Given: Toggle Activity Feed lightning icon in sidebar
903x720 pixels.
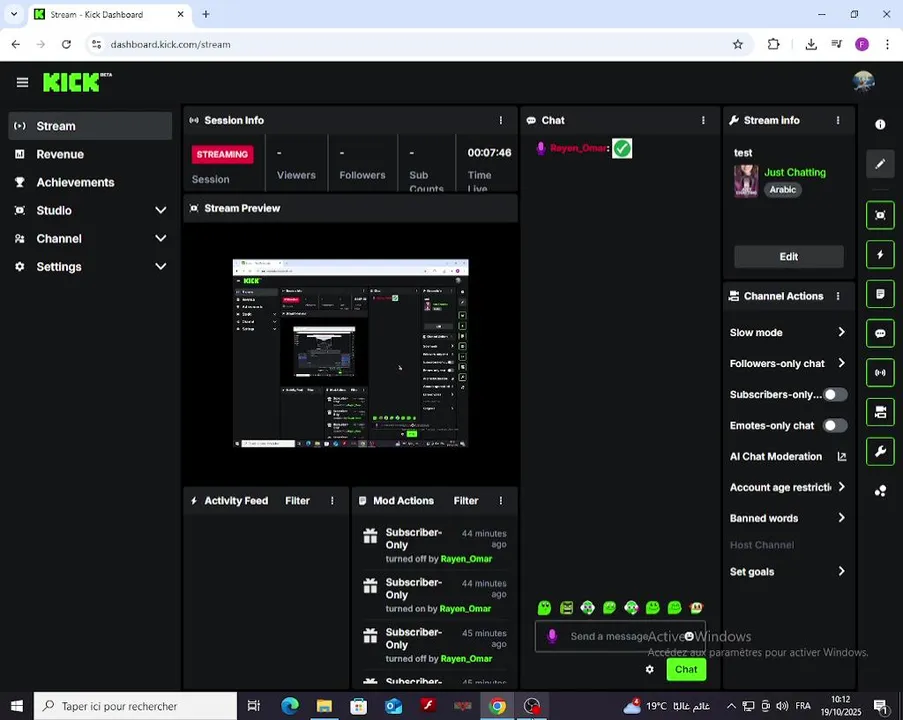Looking at the screenshot, I should [x=880, y=255].
